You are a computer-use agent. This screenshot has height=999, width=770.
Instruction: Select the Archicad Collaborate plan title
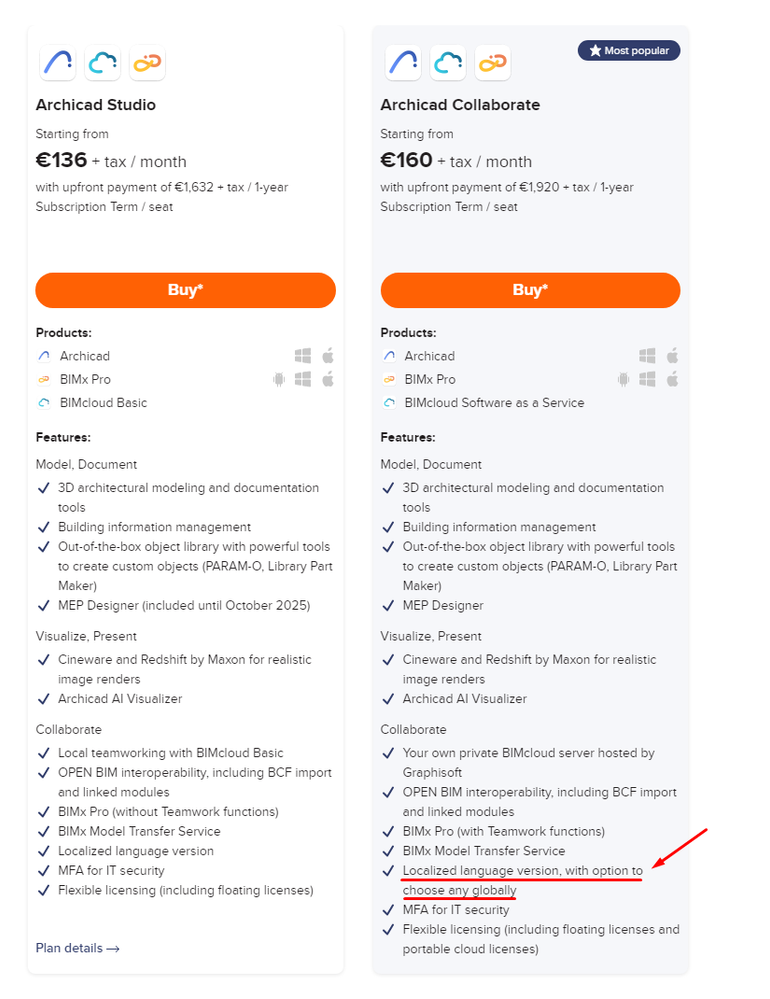[460, 105]
